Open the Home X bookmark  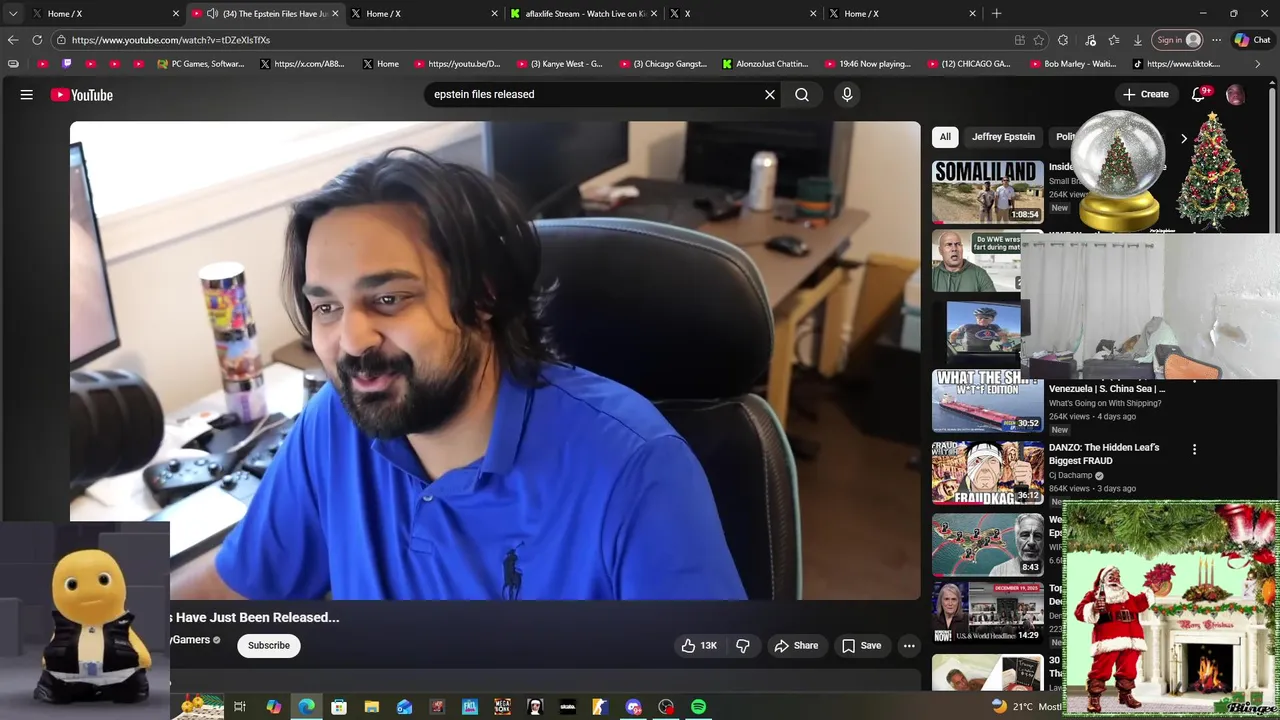click(x=381, y=64)
